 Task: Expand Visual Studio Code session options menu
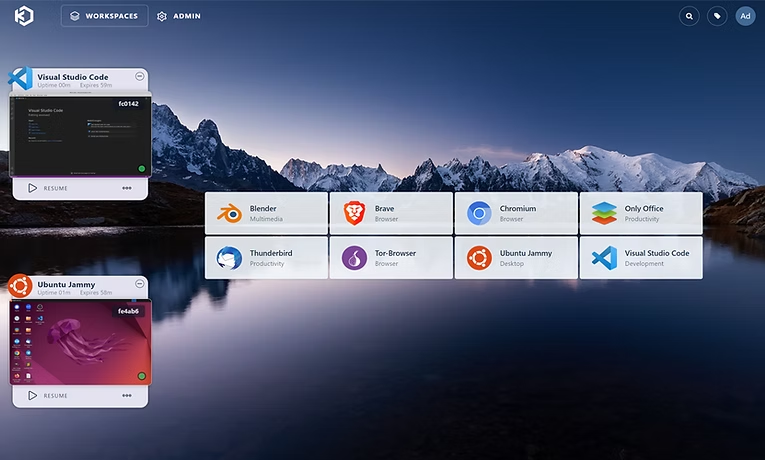point(127,187)
